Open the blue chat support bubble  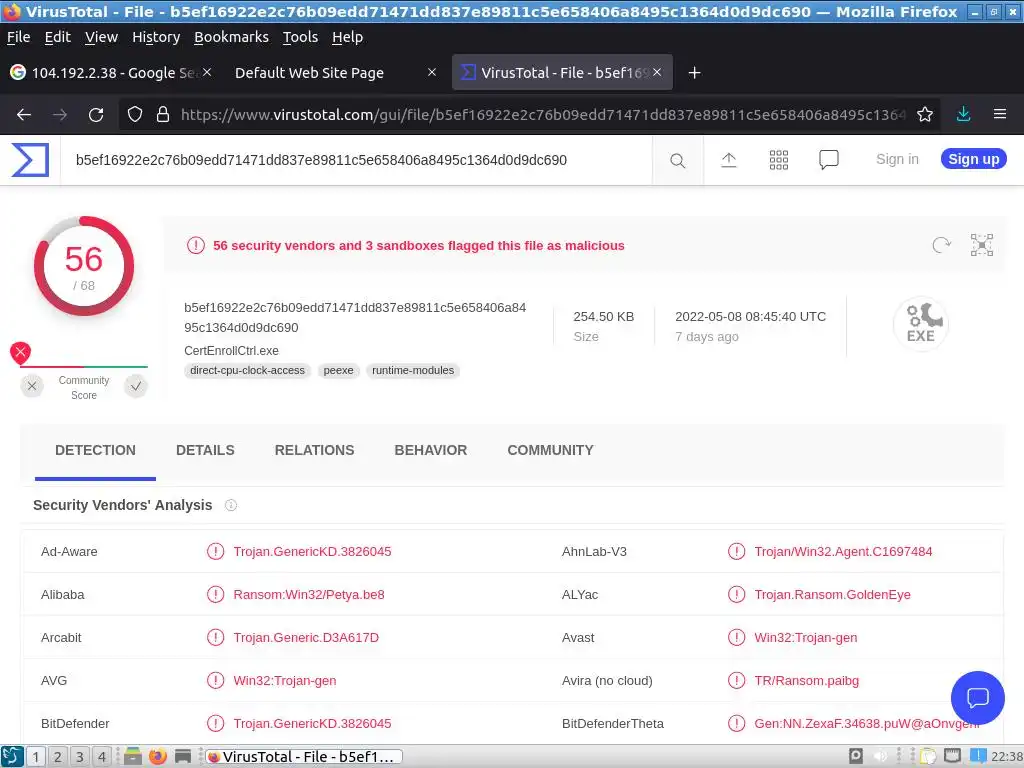[977, 697]
